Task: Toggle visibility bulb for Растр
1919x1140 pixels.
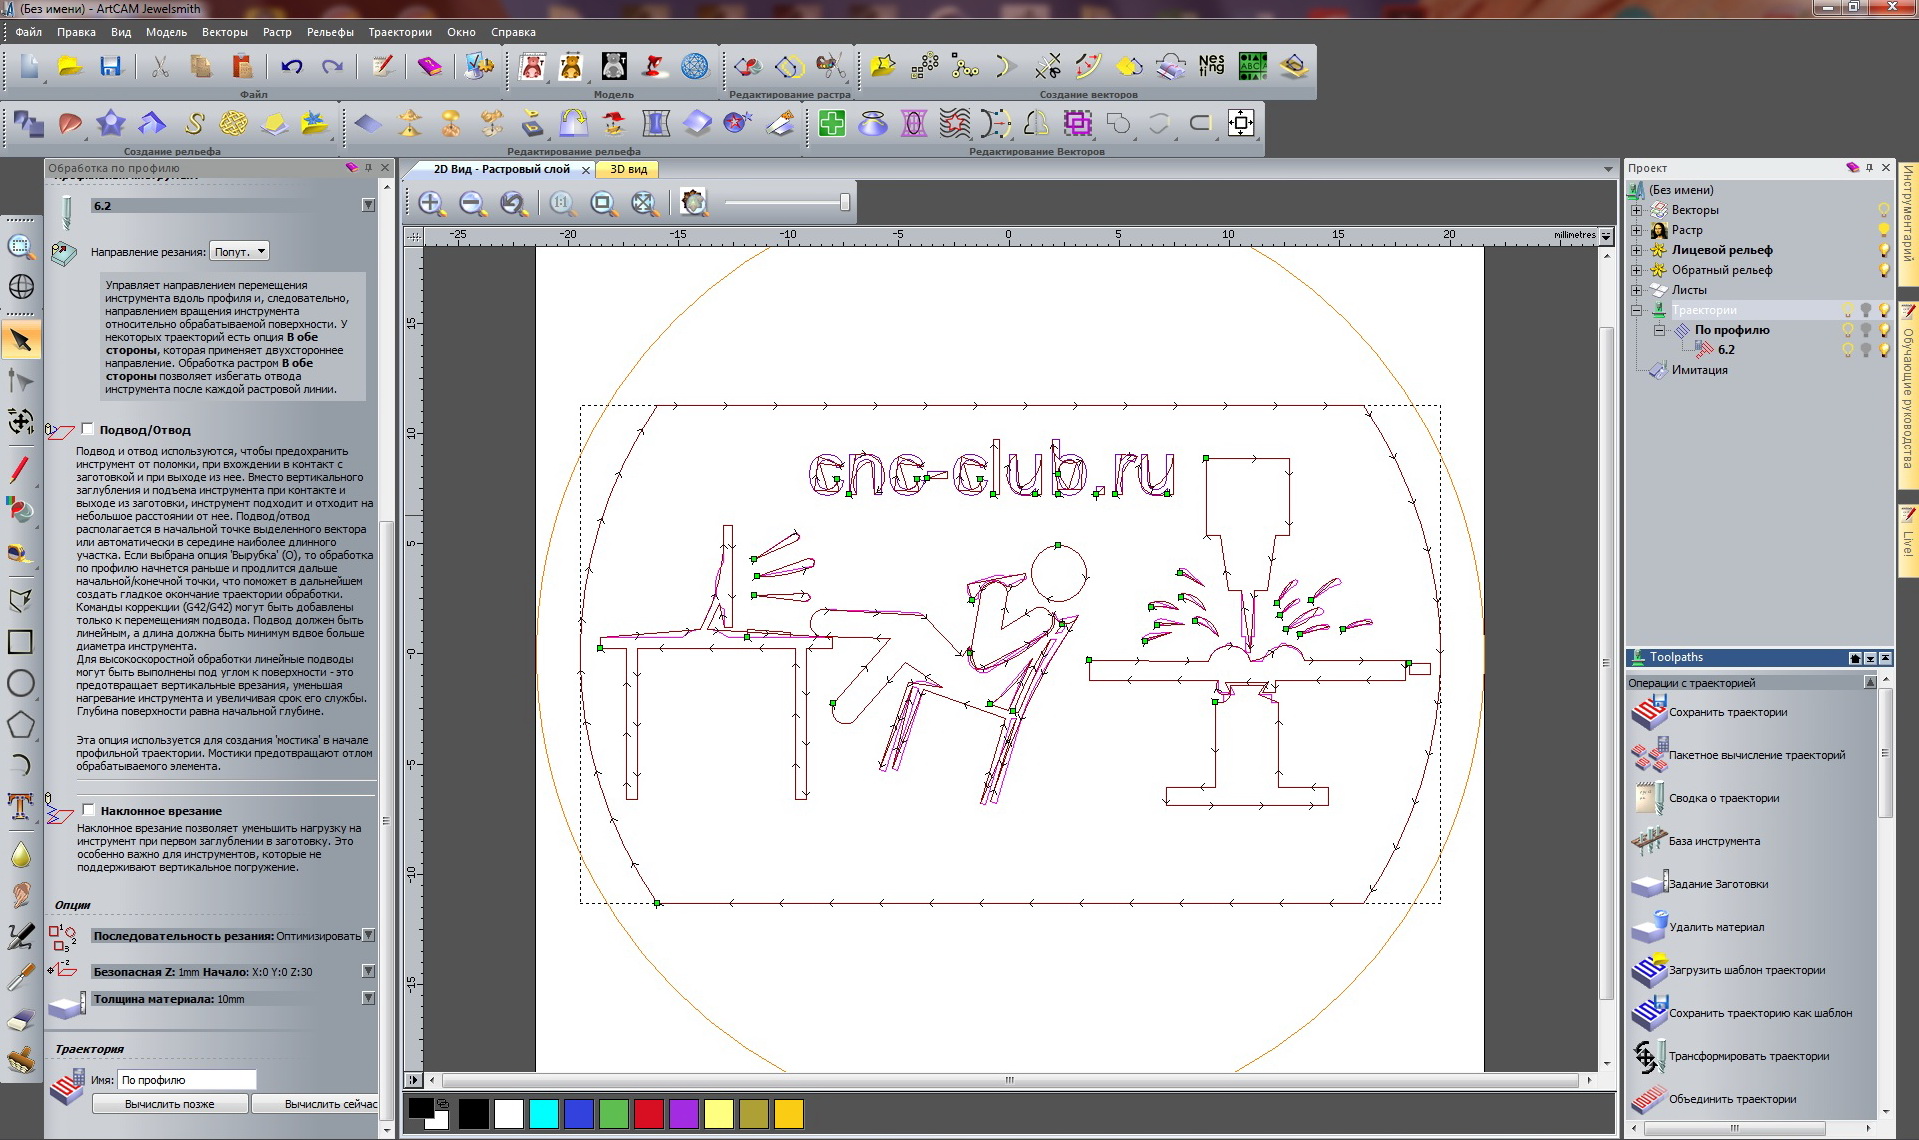Action: click(x=1884, y=230)
